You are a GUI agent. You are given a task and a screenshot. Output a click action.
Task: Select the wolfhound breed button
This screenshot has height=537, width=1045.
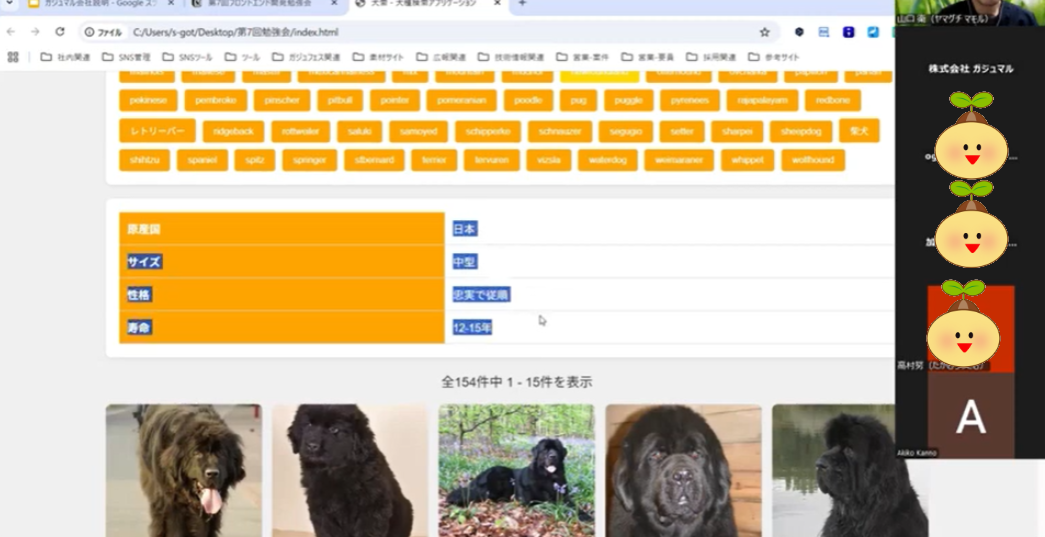tap(813, 161)
